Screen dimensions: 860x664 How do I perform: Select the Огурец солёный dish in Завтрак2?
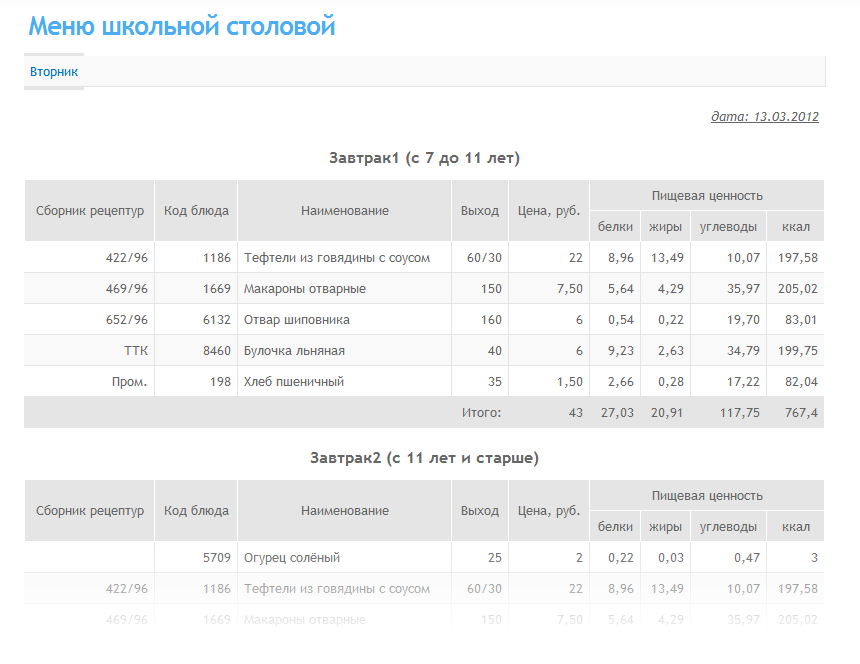[292, 558]
